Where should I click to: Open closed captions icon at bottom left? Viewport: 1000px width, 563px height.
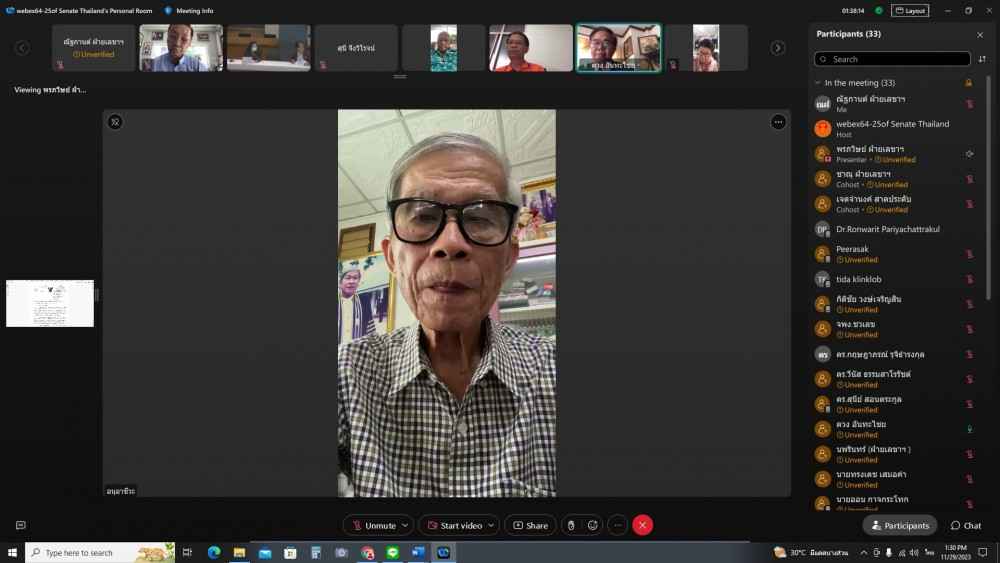coord(20,525)
